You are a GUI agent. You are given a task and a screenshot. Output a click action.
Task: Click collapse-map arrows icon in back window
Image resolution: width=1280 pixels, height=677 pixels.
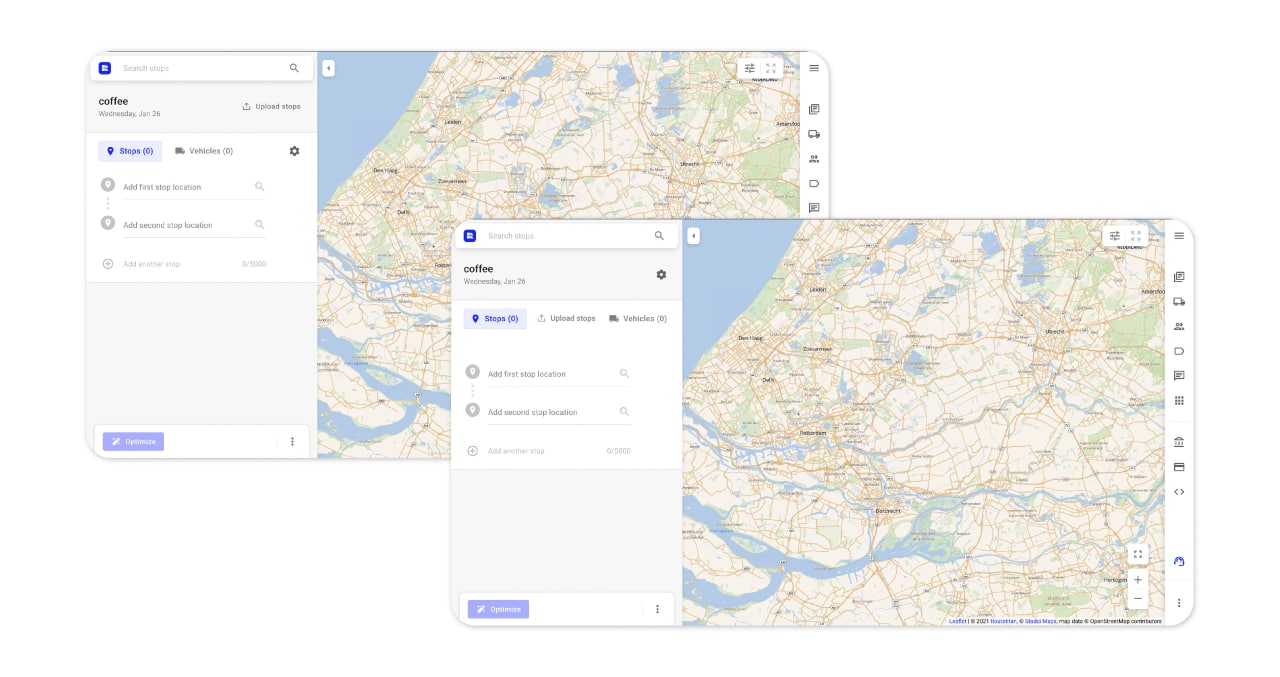pos(771,68)
